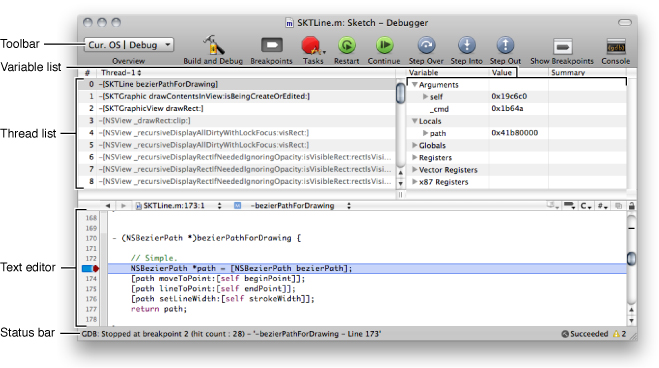Click the Step Over icon
The image size is (659, 368).
coord(426,45)
